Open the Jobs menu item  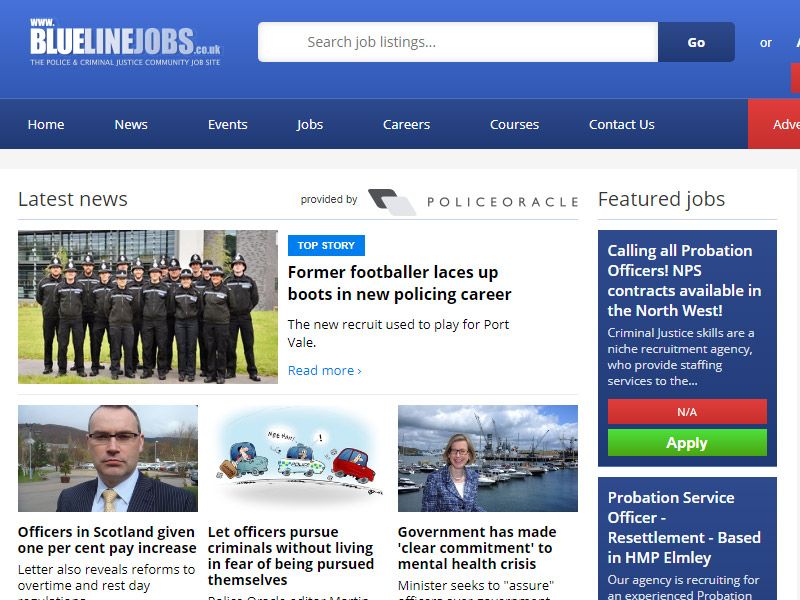(310, 124)
